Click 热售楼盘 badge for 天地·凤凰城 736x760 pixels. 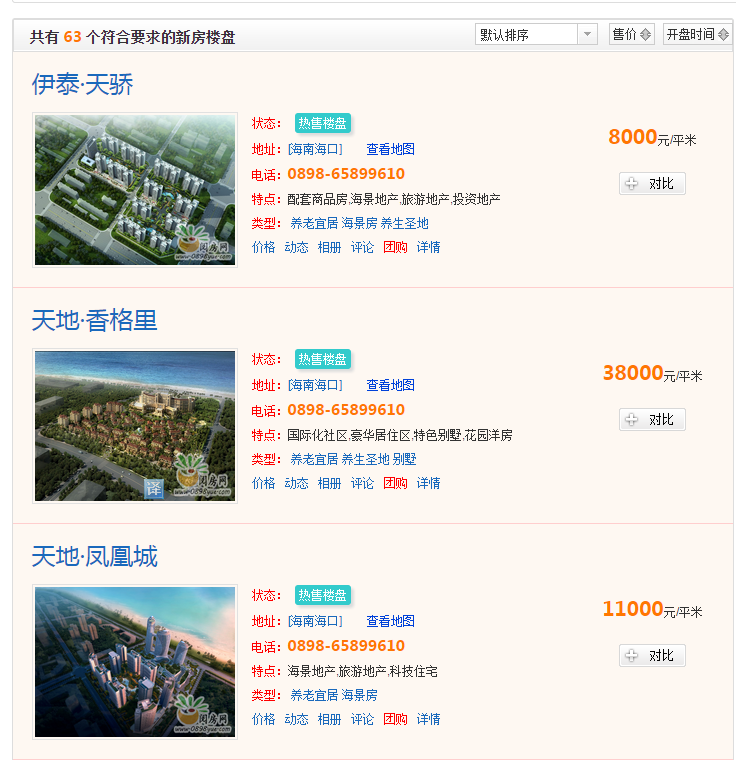click(322, 595)
